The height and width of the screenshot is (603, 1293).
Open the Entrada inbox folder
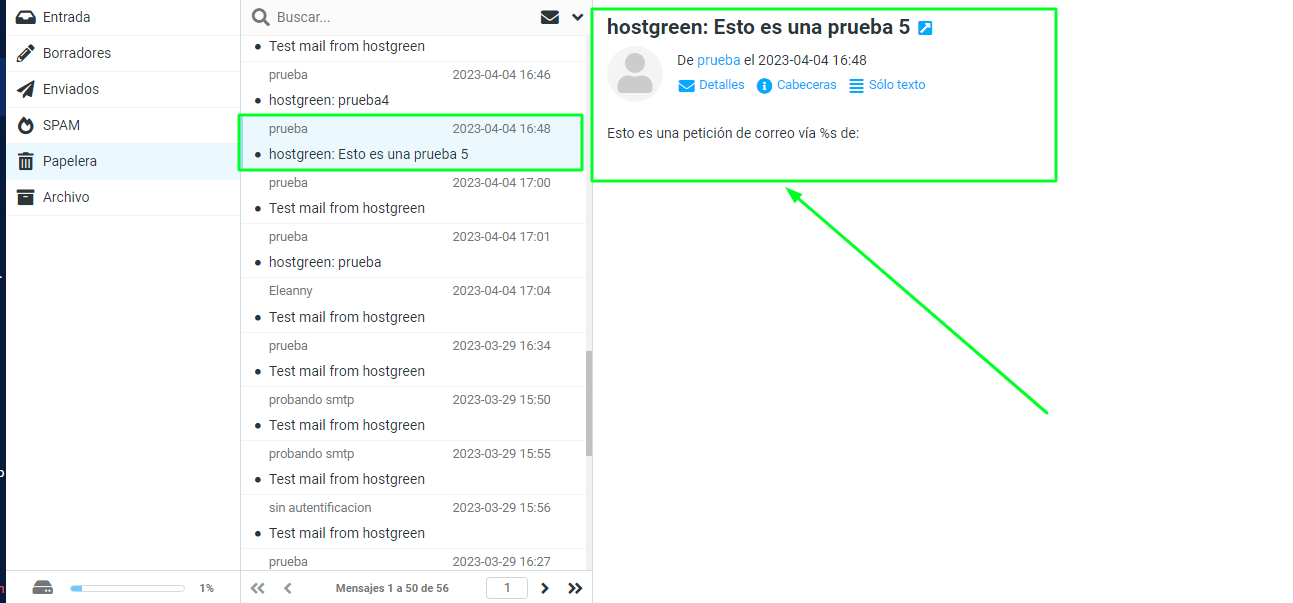[x=66, y=17]
